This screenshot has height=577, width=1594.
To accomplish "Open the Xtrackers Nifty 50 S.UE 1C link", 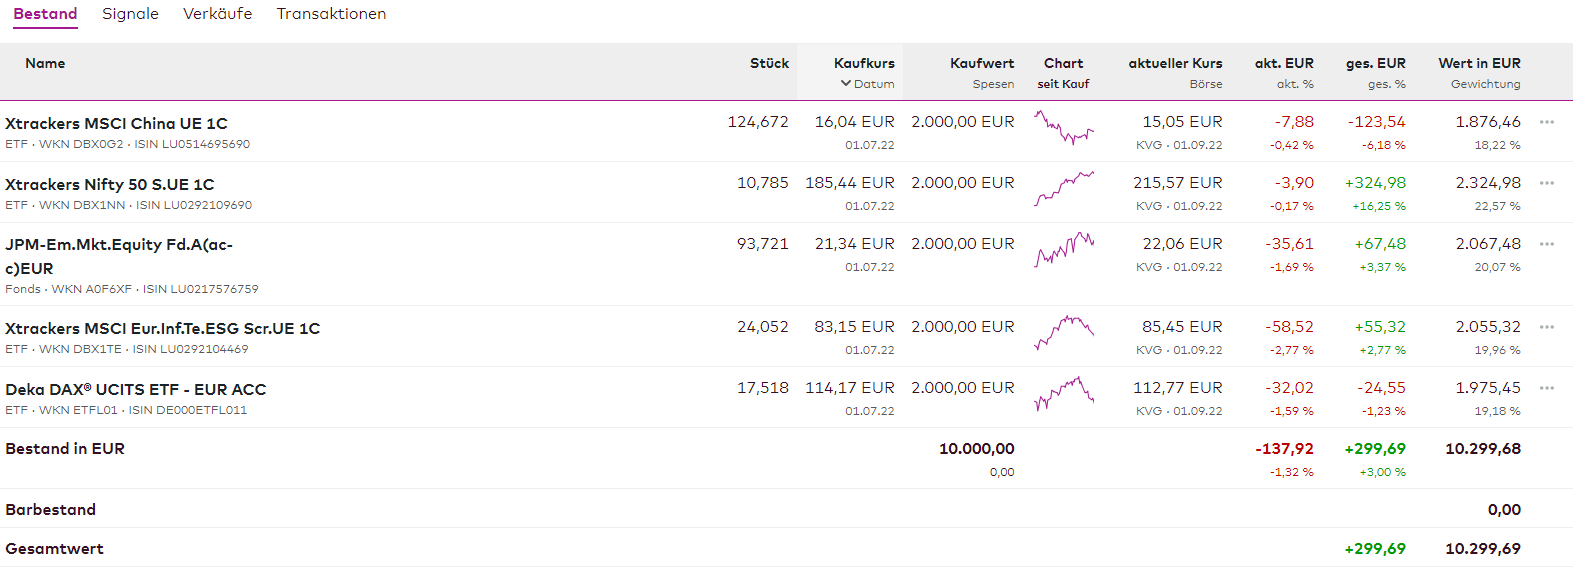I will [109, 185].
